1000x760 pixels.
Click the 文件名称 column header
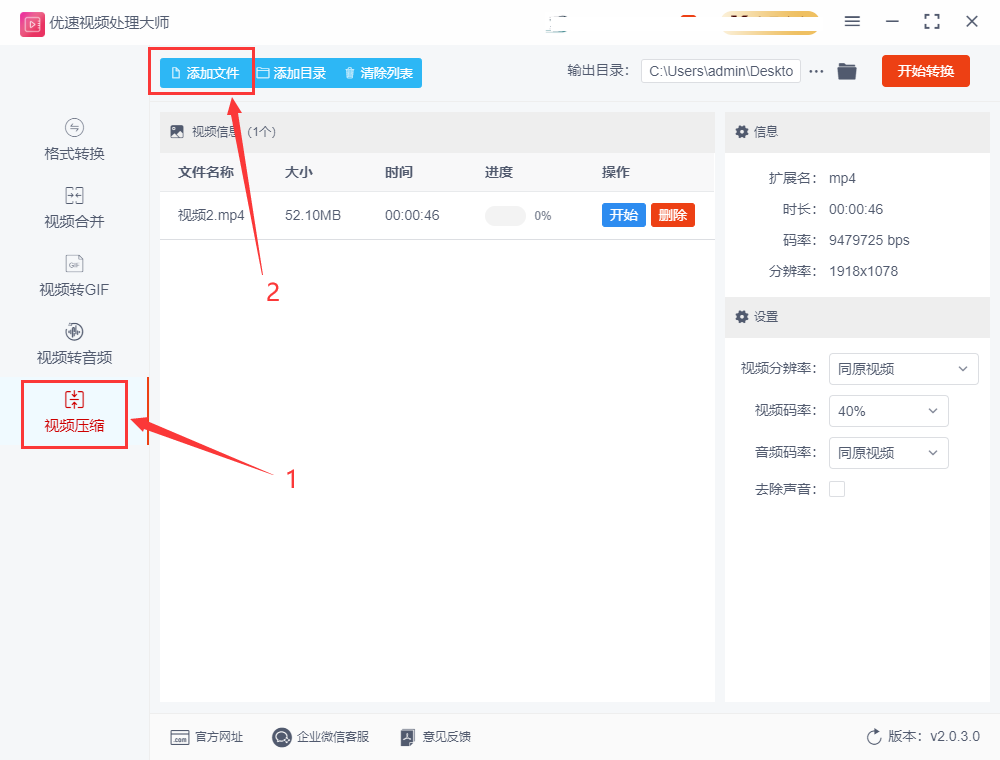(x=205, y=172)
